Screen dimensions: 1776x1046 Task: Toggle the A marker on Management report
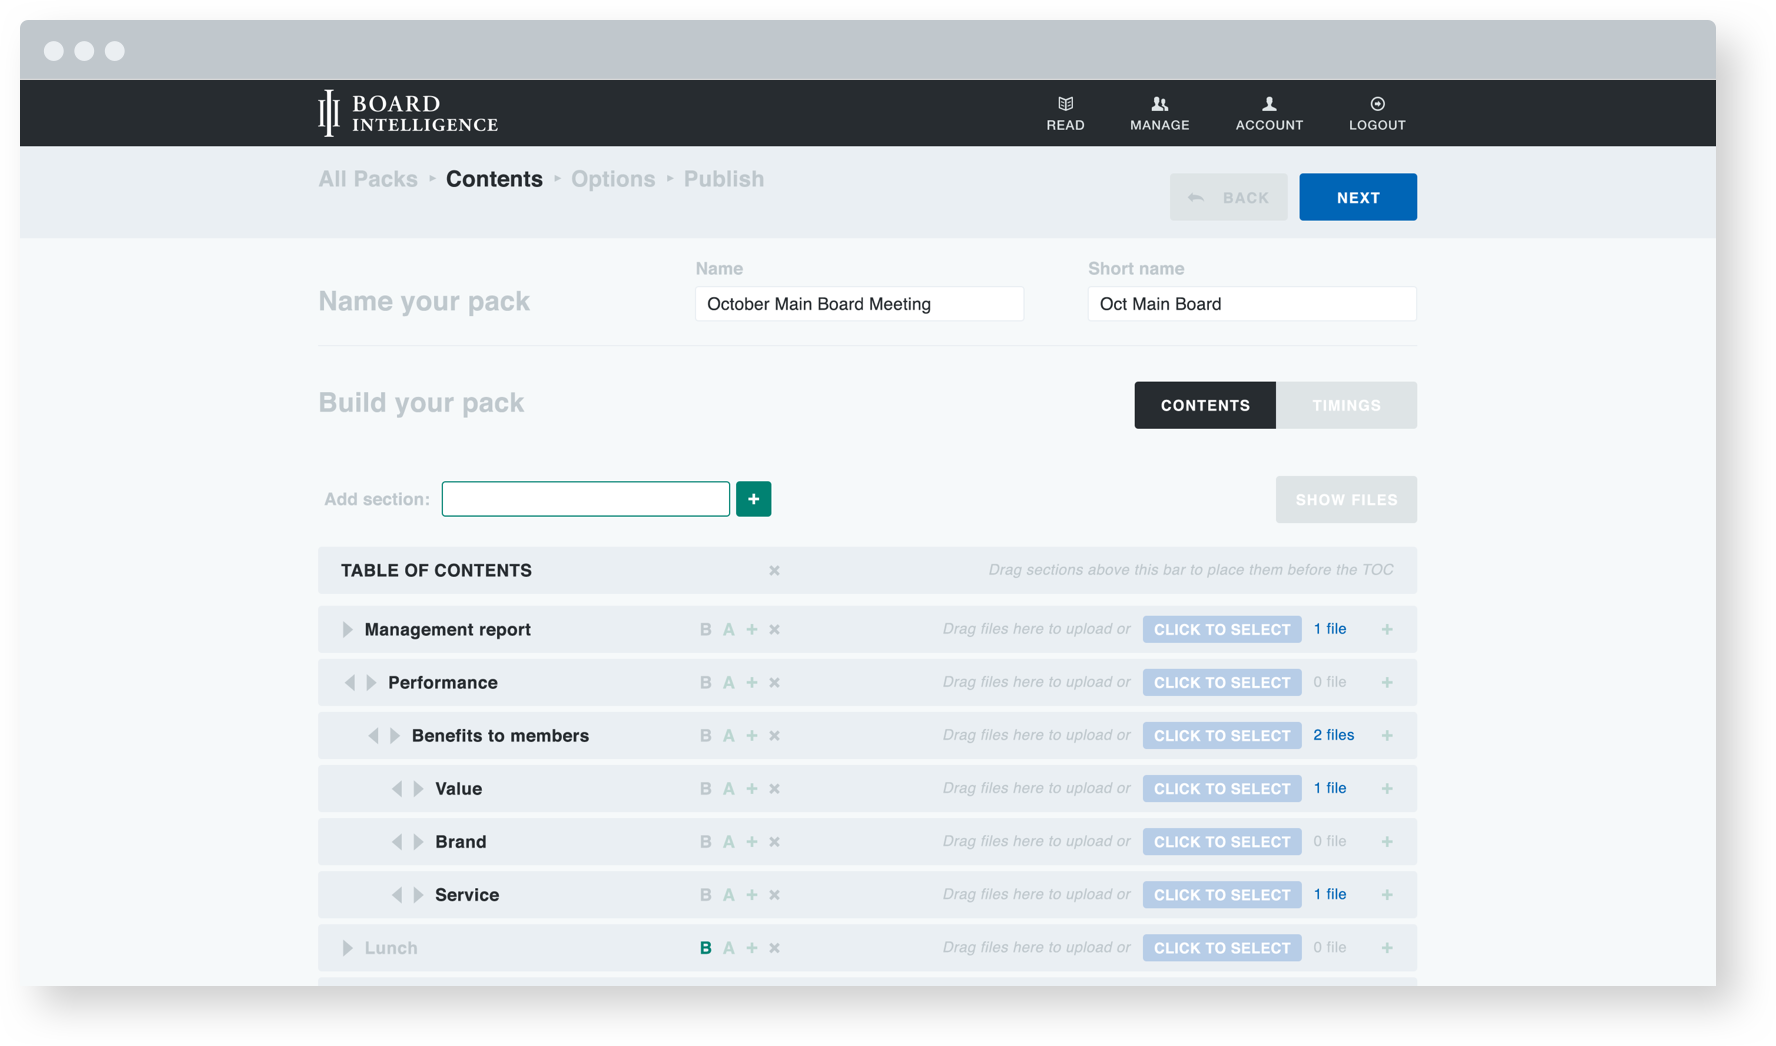point(728,629)
